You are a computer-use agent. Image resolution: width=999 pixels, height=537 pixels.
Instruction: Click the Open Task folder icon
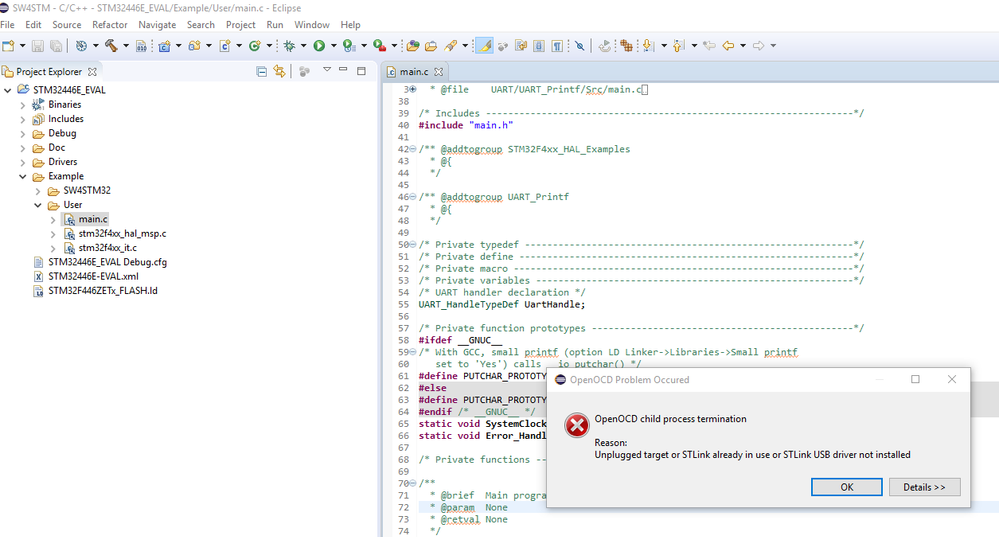(x=431, y=46)
